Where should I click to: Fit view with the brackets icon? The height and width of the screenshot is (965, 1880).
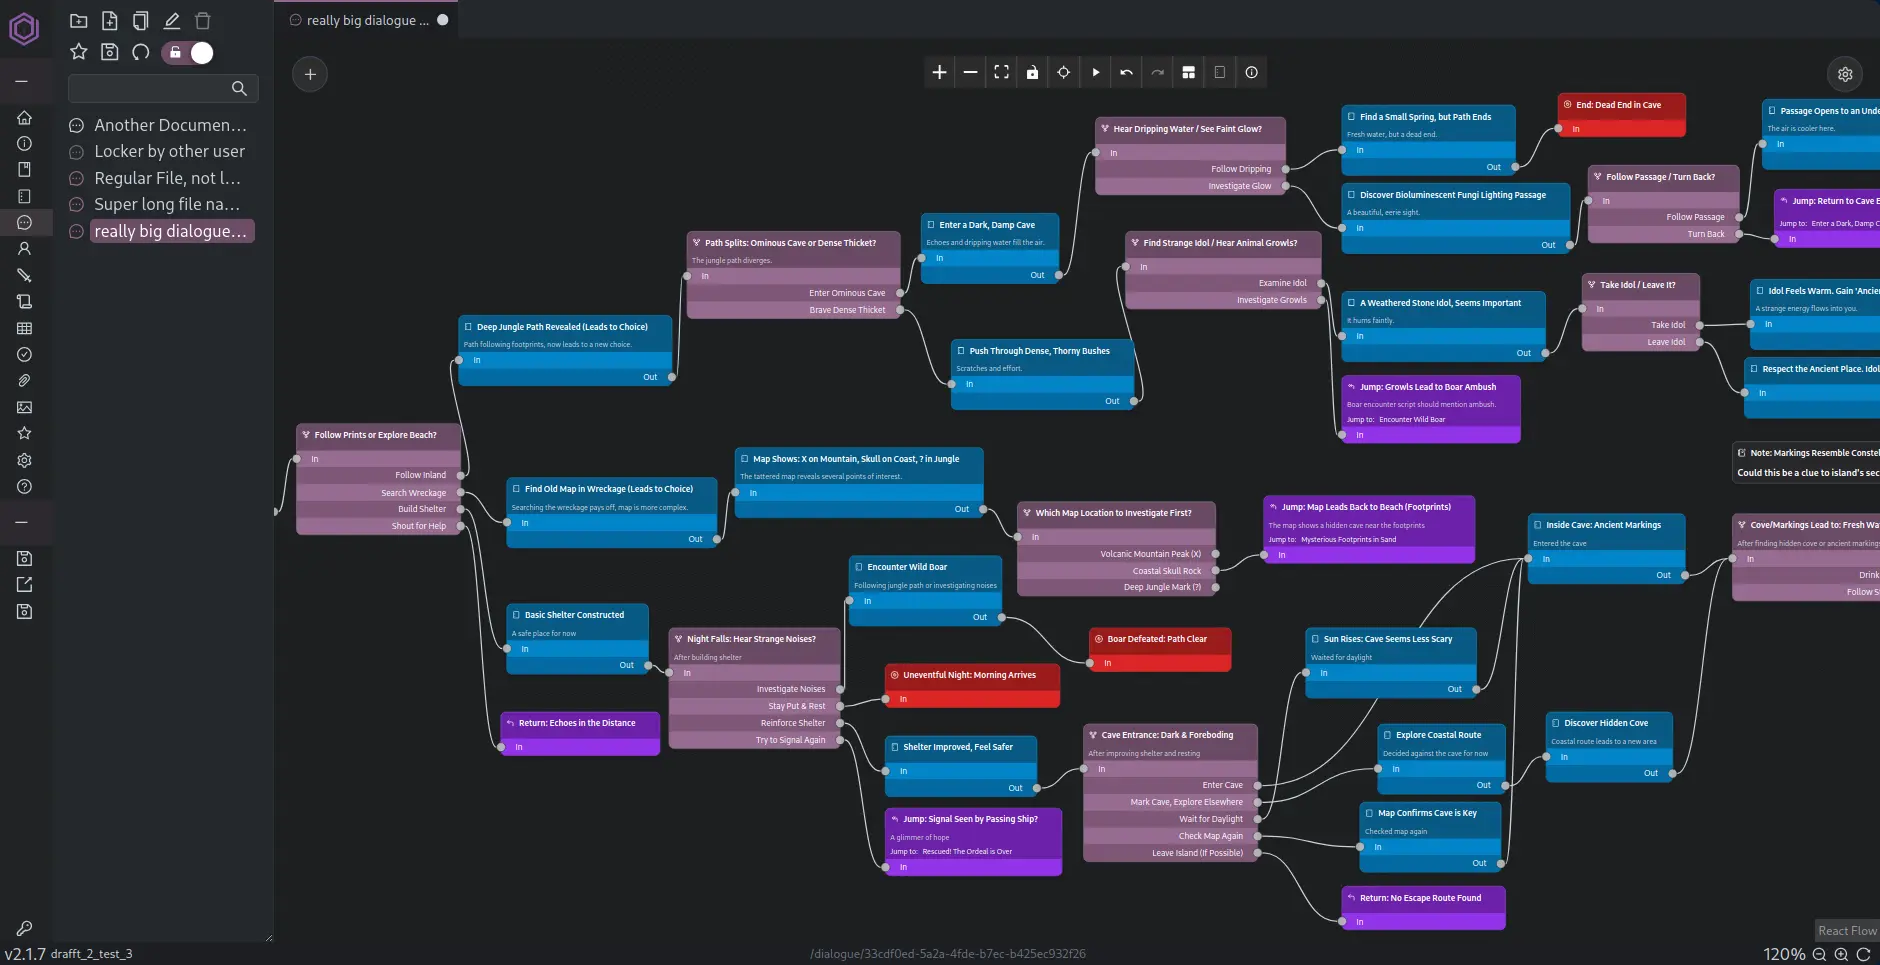pyautogui.click(x=1001, y=72)
